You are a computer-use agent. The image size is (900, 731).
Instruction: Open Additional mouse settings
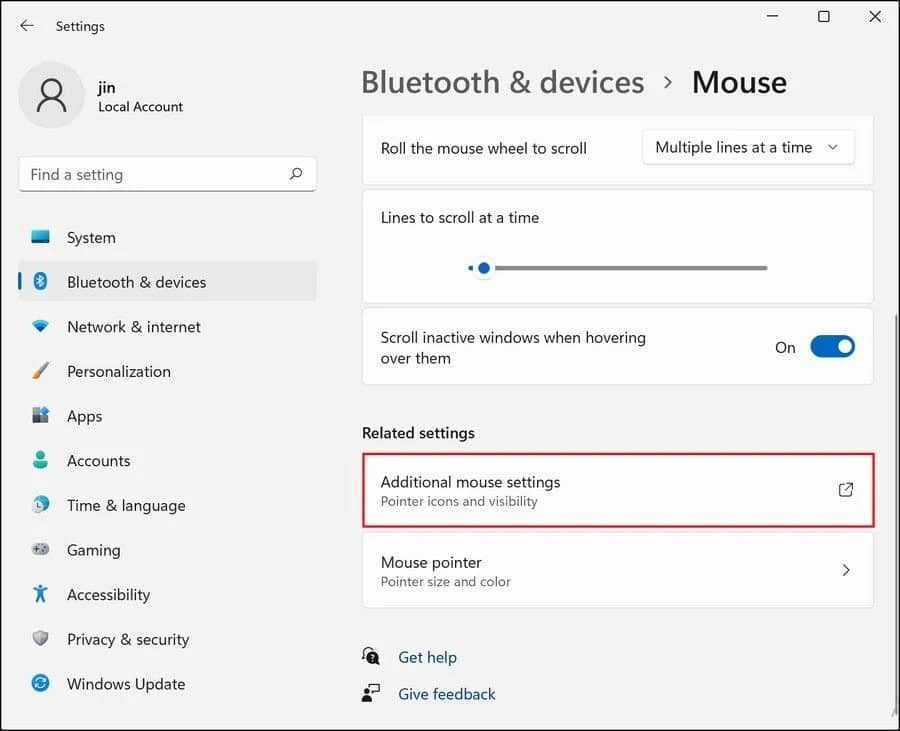(x=617, y=490)
